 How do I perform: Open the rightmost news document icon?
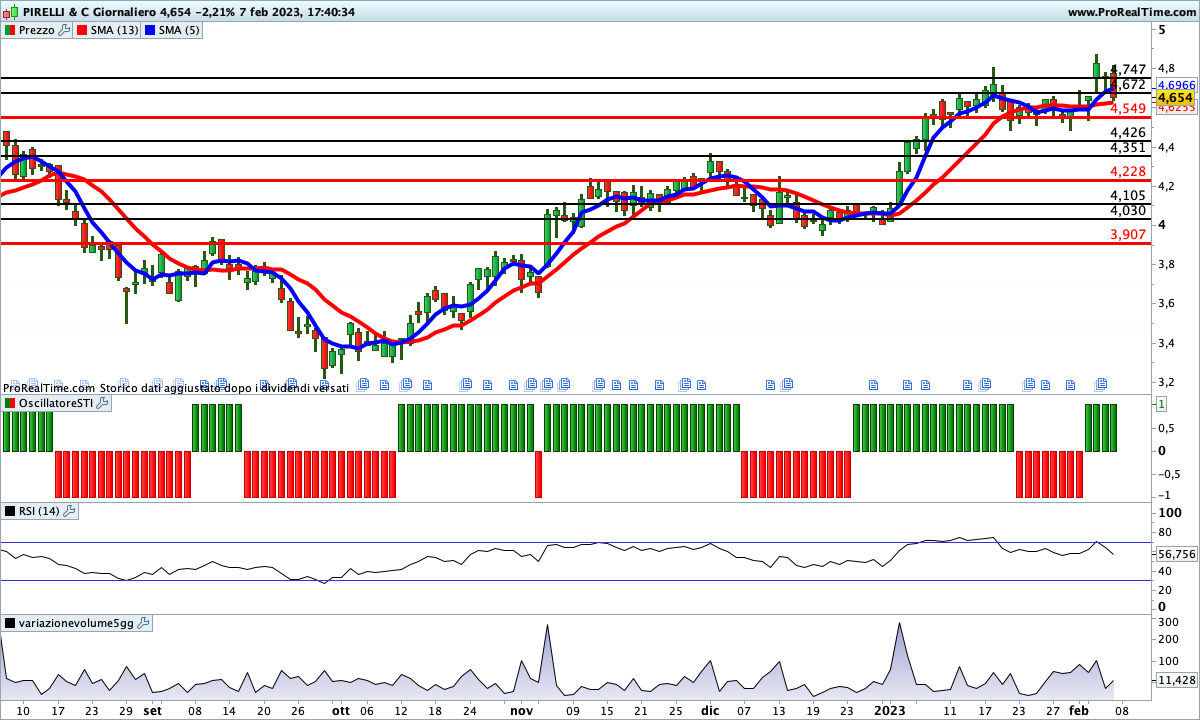1102,383
